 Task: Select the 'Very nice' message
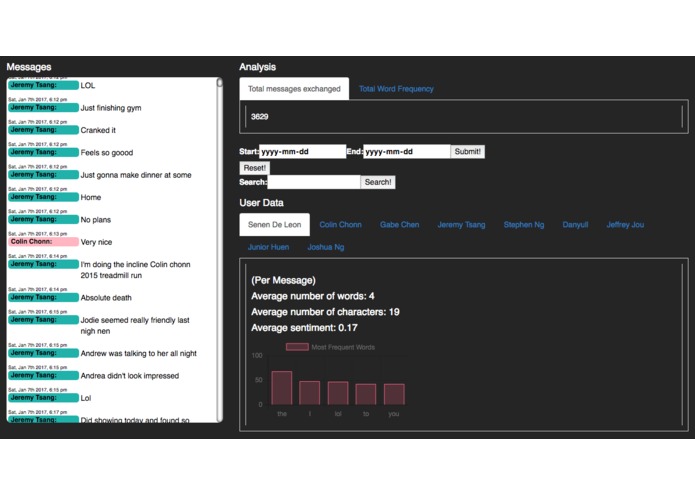point(96,242)
